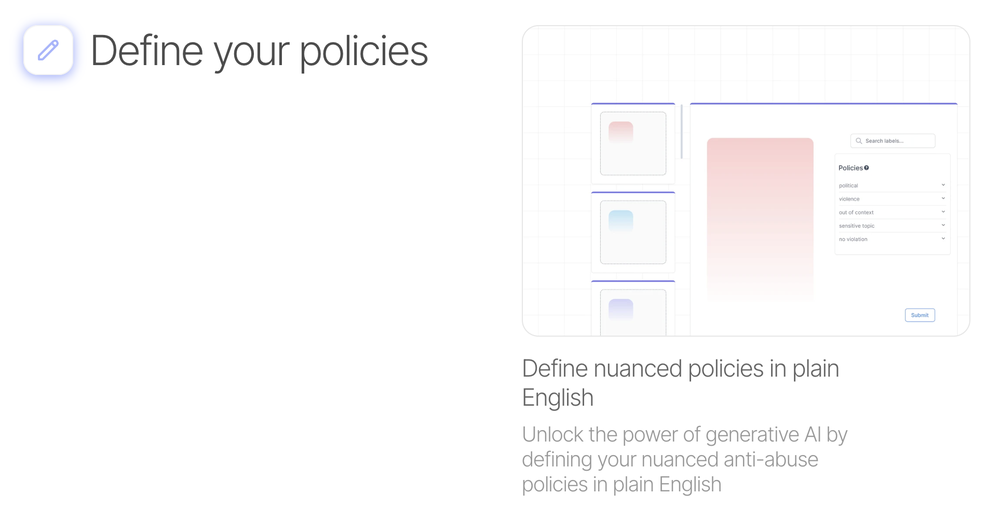Click the empty grid area above the panels
1000x530 pixels.
pos(746,64)
